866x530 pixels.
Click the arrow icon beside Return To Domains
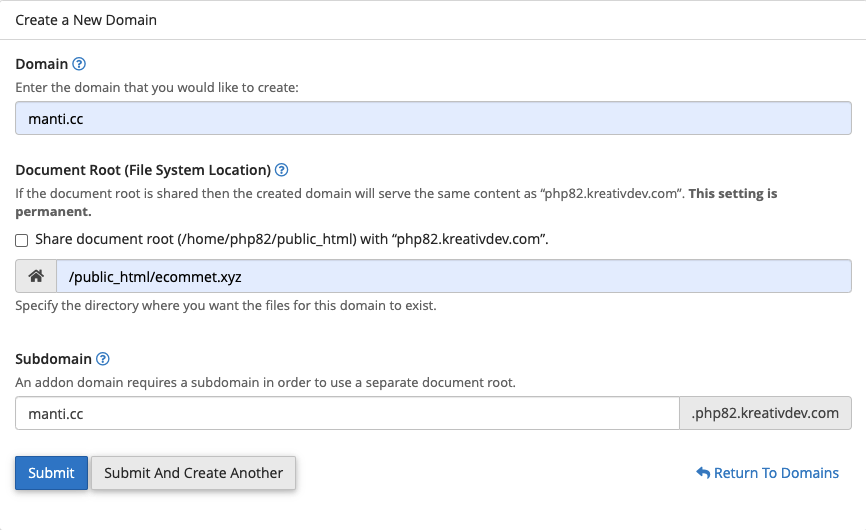click(x=703, y=473)
